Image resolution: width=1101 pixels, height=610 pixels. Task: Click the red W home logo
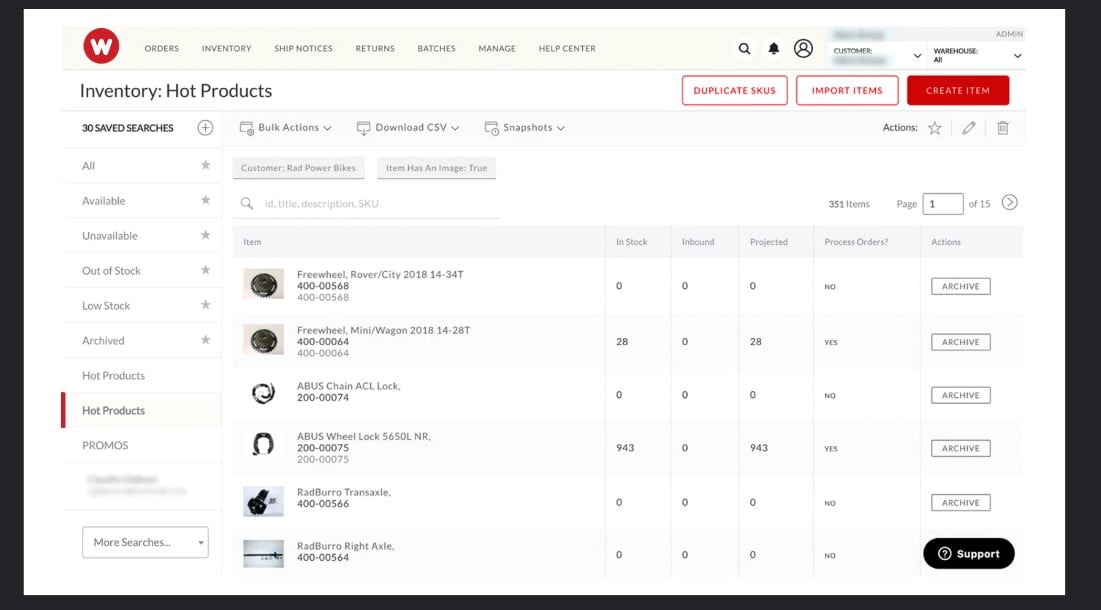(x=101, y=46)
